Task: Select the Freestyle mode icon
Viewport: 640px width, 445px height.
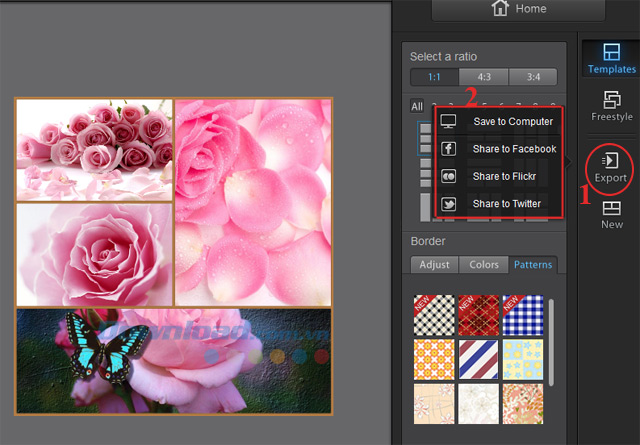Action: 611,105
